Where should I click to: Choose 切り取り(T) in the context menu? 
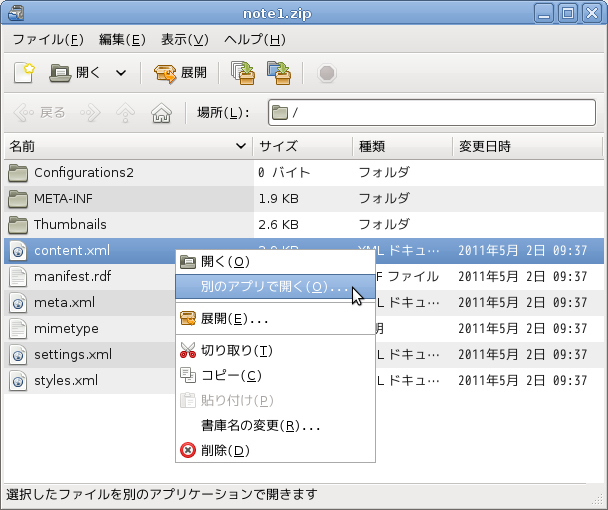(275, 351)
